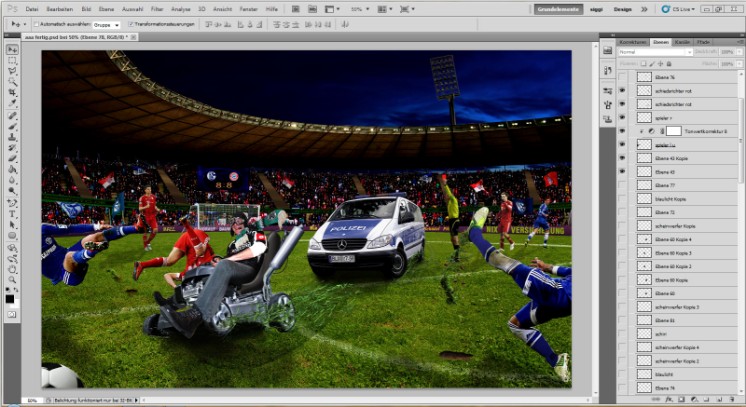Image resolution: width=746 pixels, height=407 pixels.
Task: Select the Lasso tool
Action: (x=12, y=72)
